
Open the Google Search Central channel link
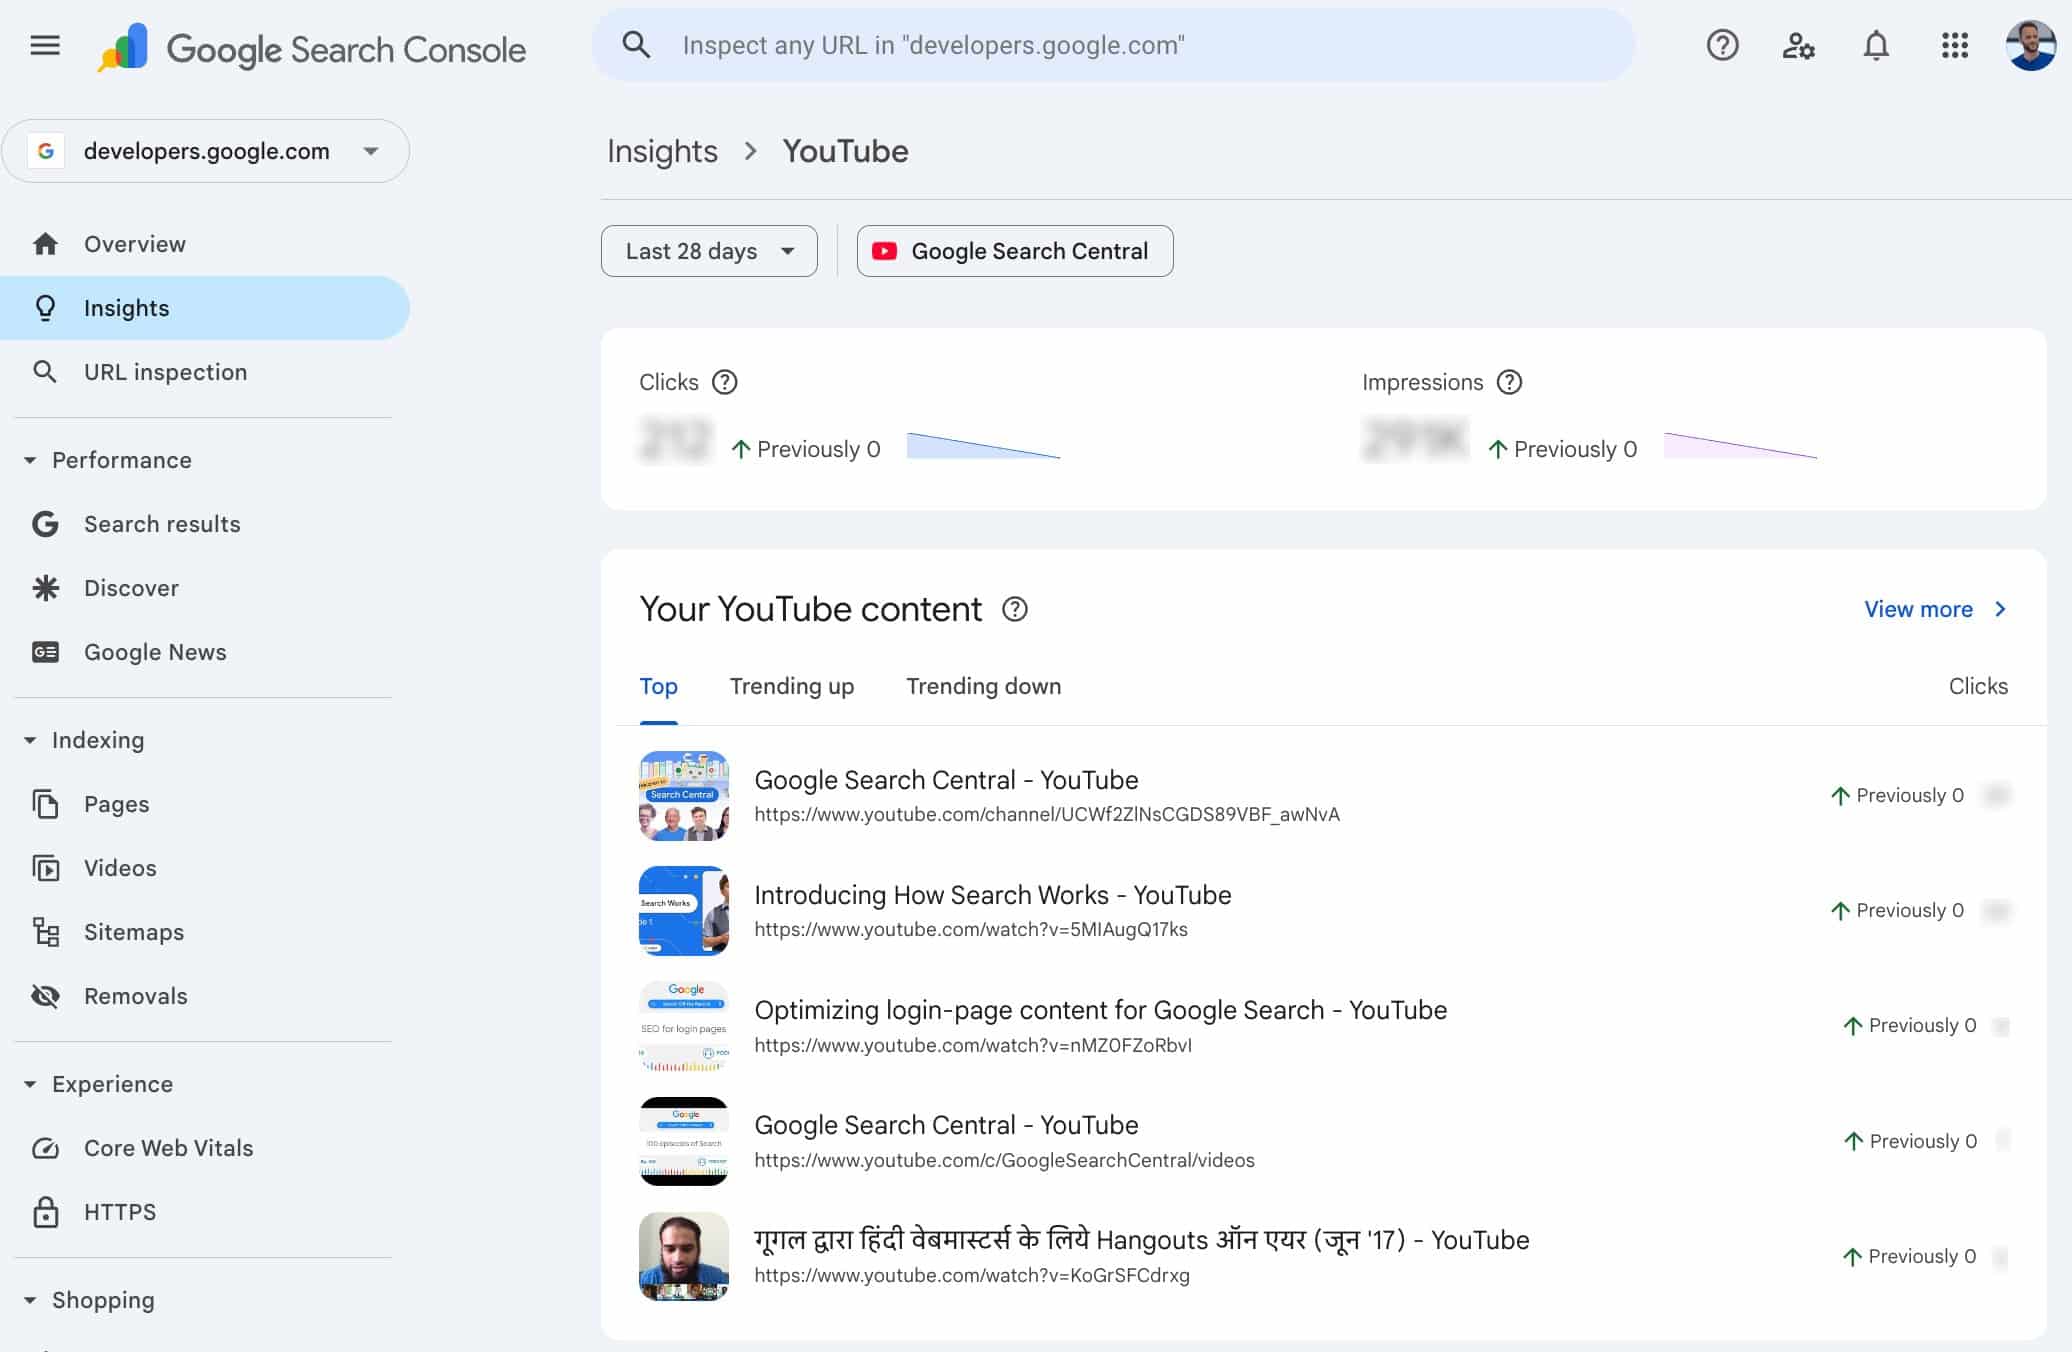coord(946,779)
